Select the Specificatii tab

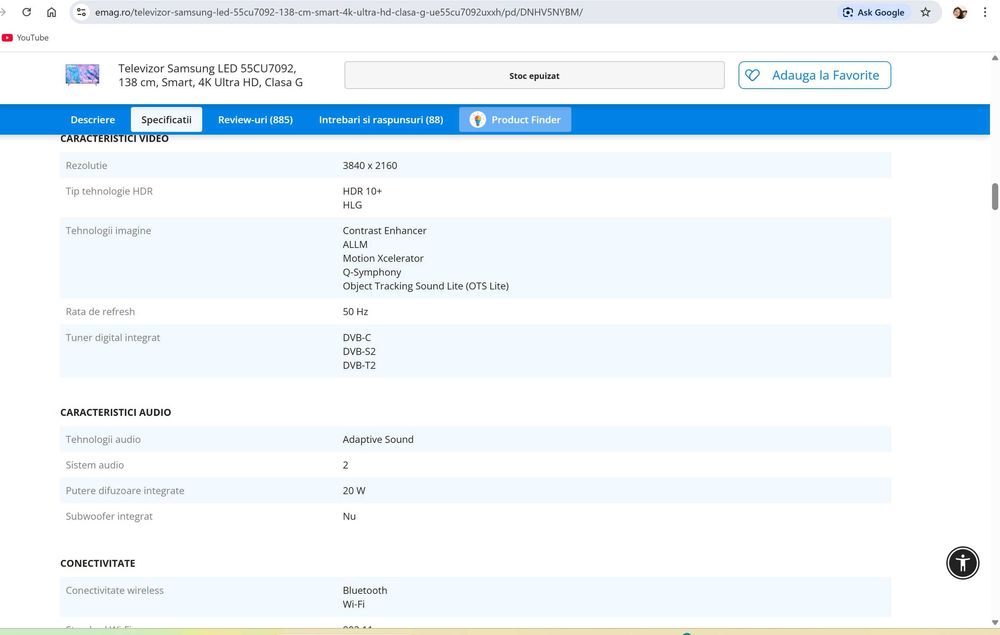[166, 119]
